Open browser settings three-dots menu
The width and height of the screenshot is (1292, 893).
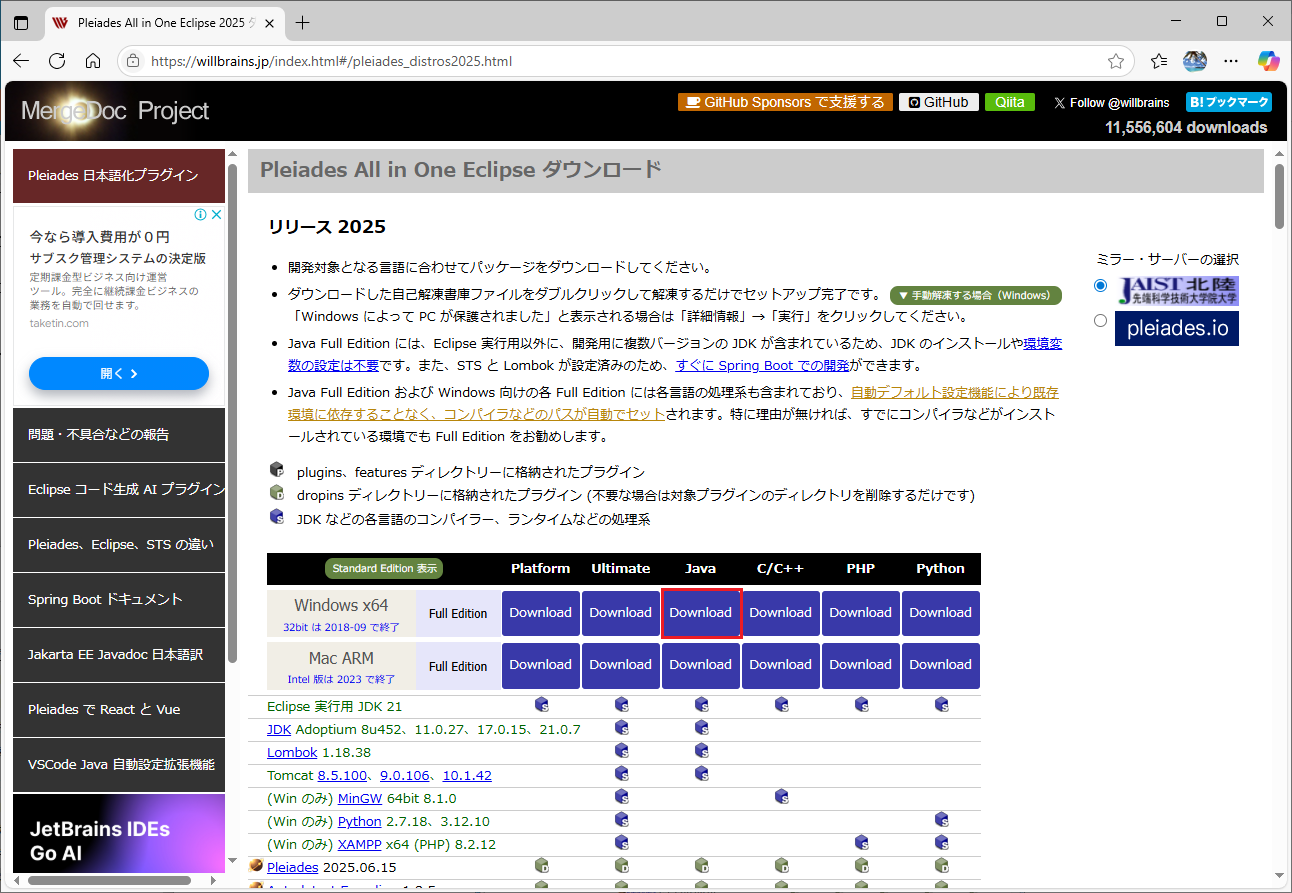pyautogui.click(x=1231, y=61)
